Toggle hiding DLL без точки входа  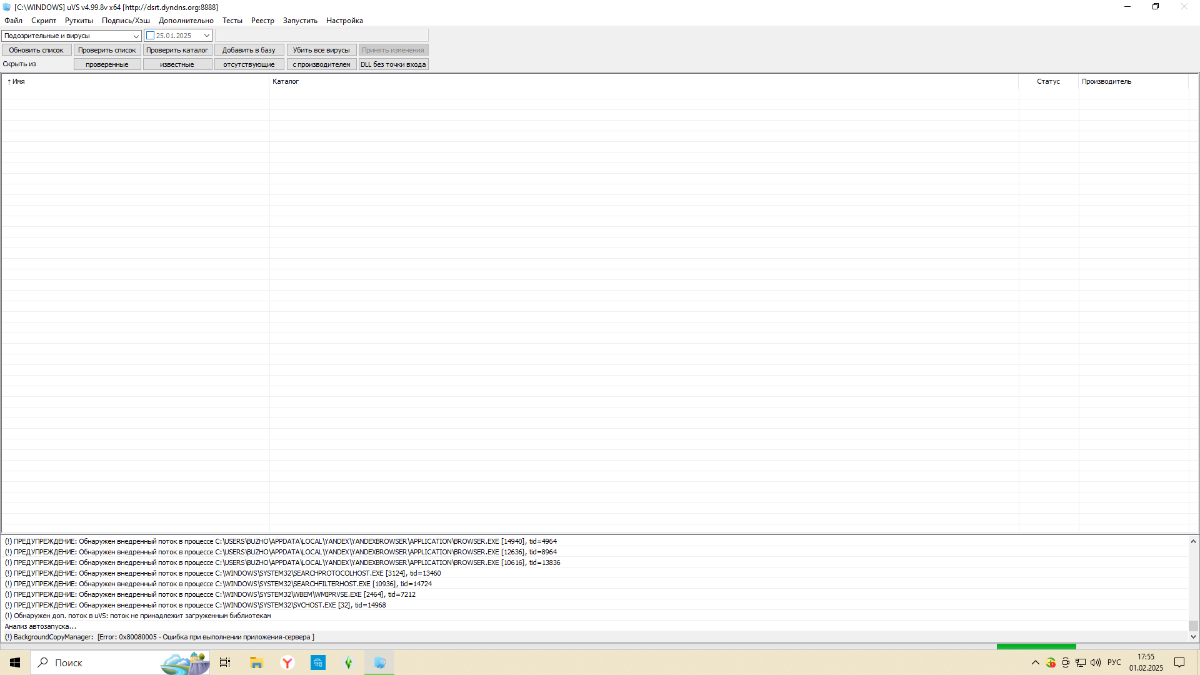(393, 64)
